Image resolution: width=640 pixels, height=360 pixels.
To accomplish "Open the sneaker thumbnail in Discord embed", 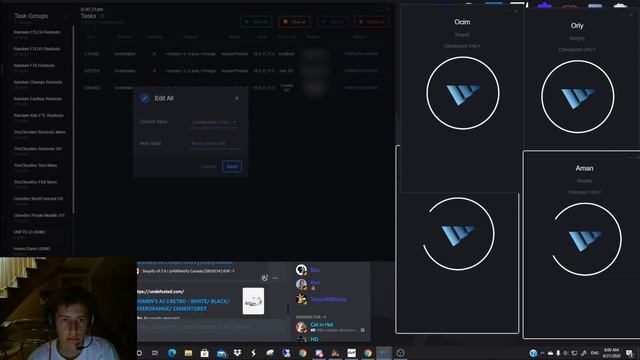I will point(253,301).
